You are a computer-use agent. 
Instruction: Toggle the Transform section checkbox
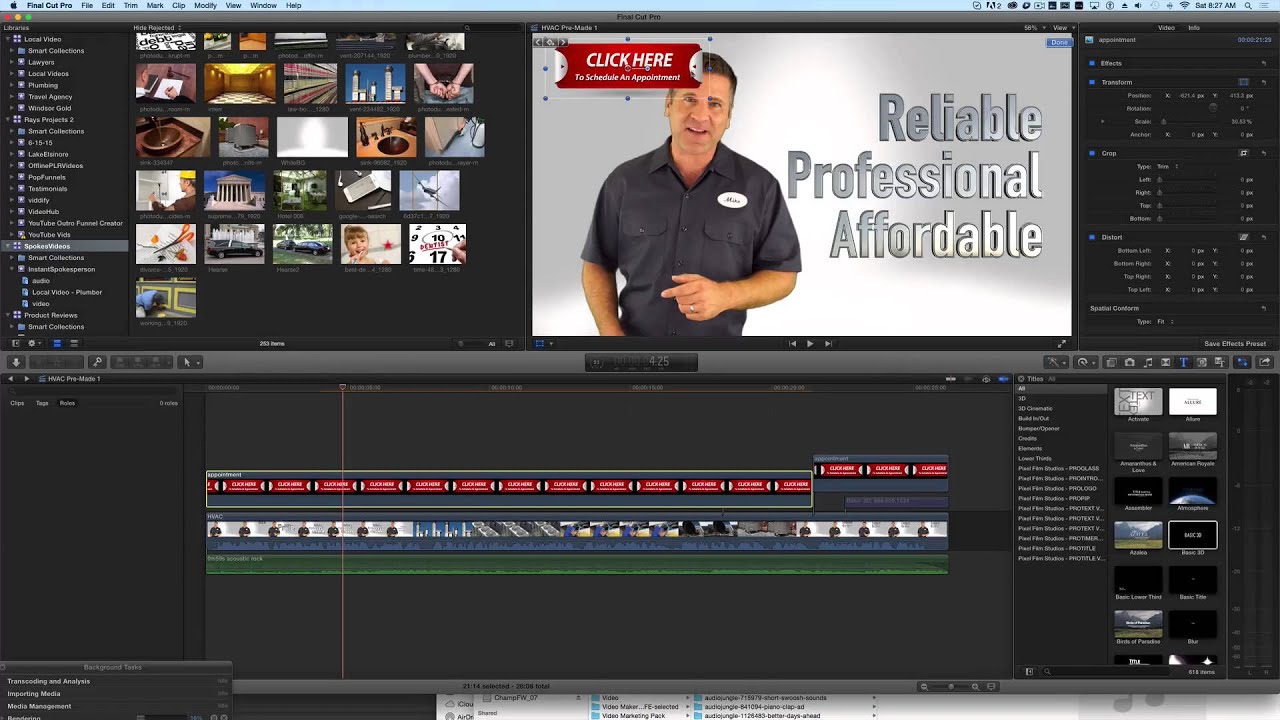[1092, 82]
